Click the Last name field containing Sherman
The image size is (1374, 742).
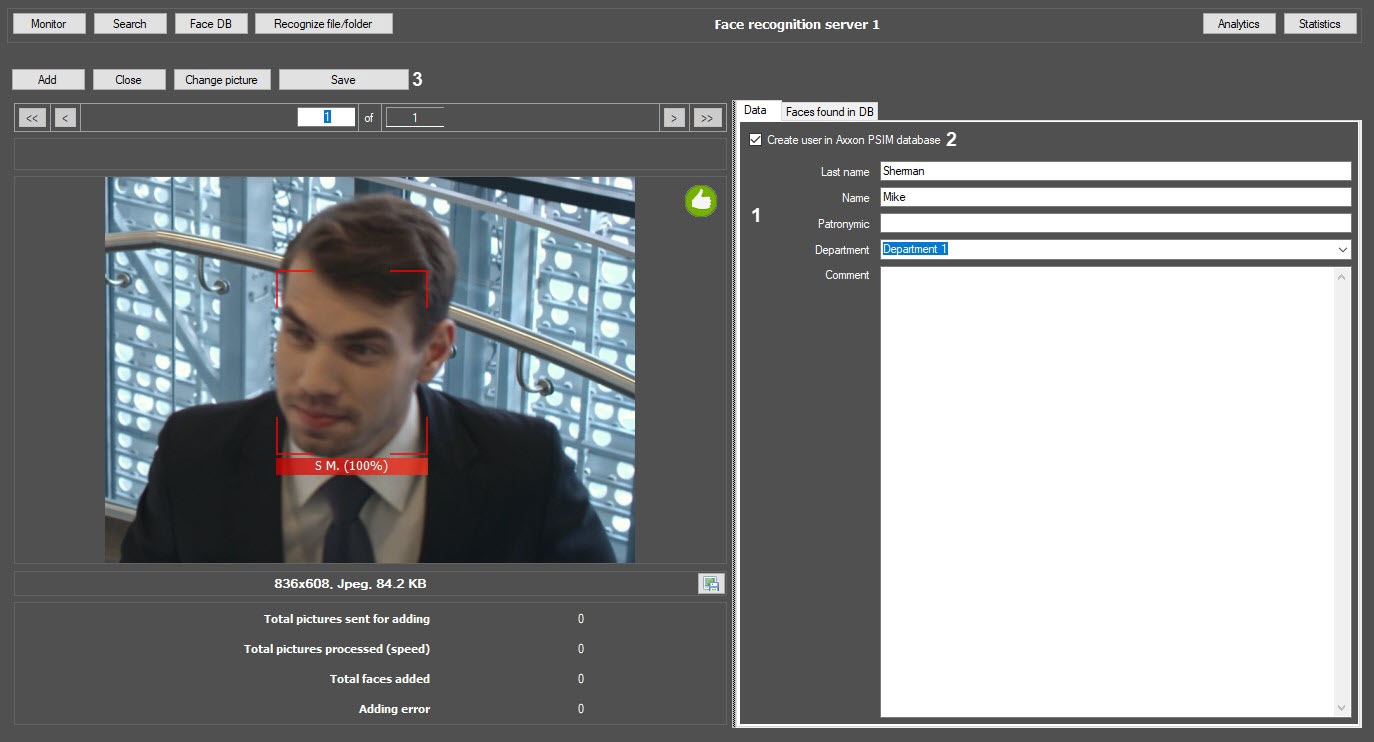(x=1114, y=172)
